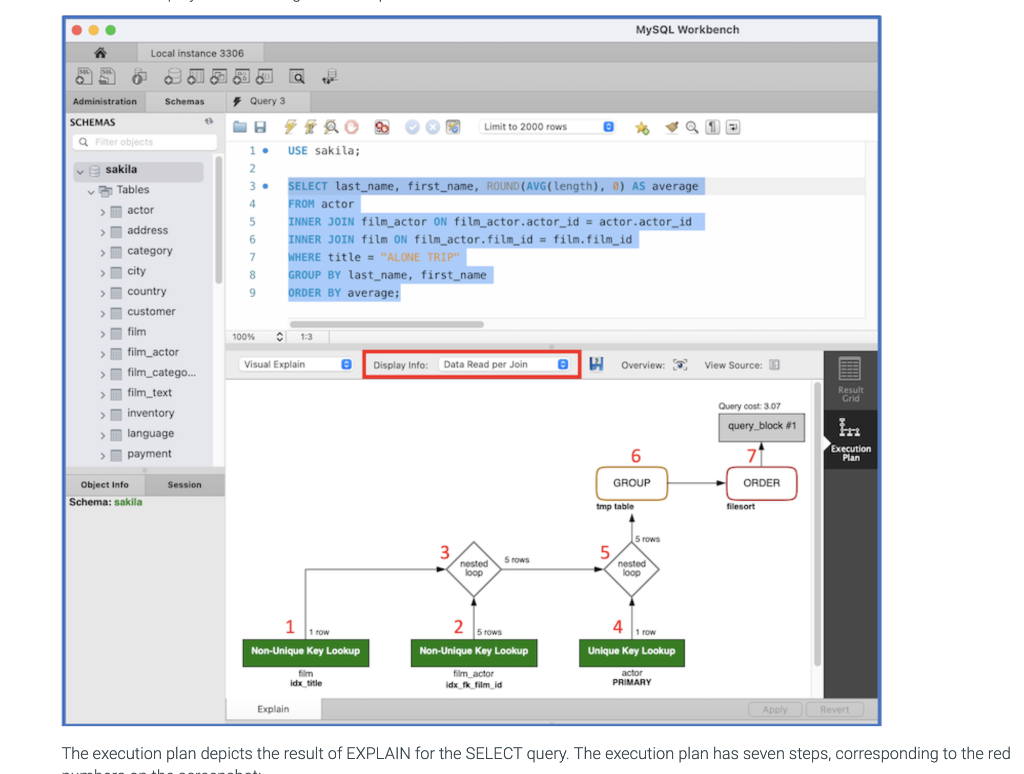Click the ORDER node in plan
Viewport: 1024px width, 774px height.
(761, 483)
